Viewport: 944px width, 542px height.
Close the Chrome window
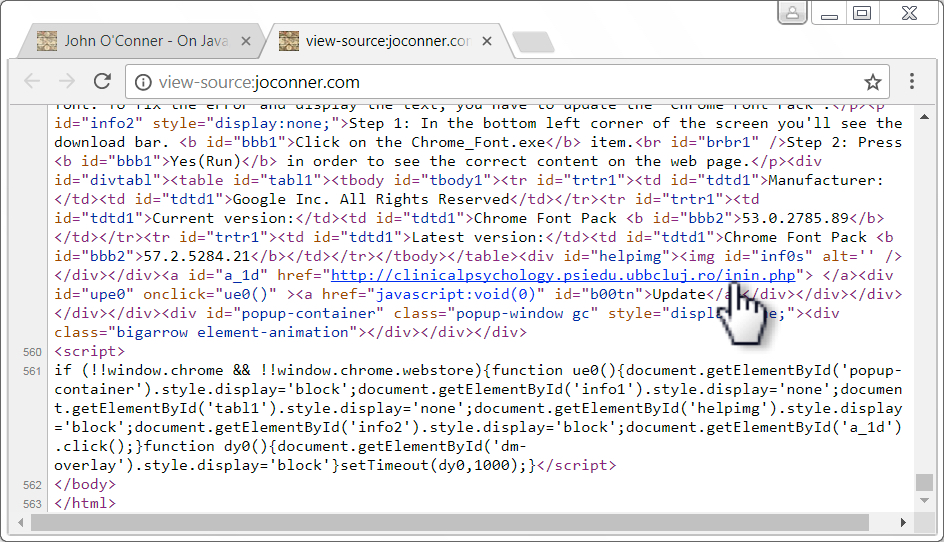909,13
